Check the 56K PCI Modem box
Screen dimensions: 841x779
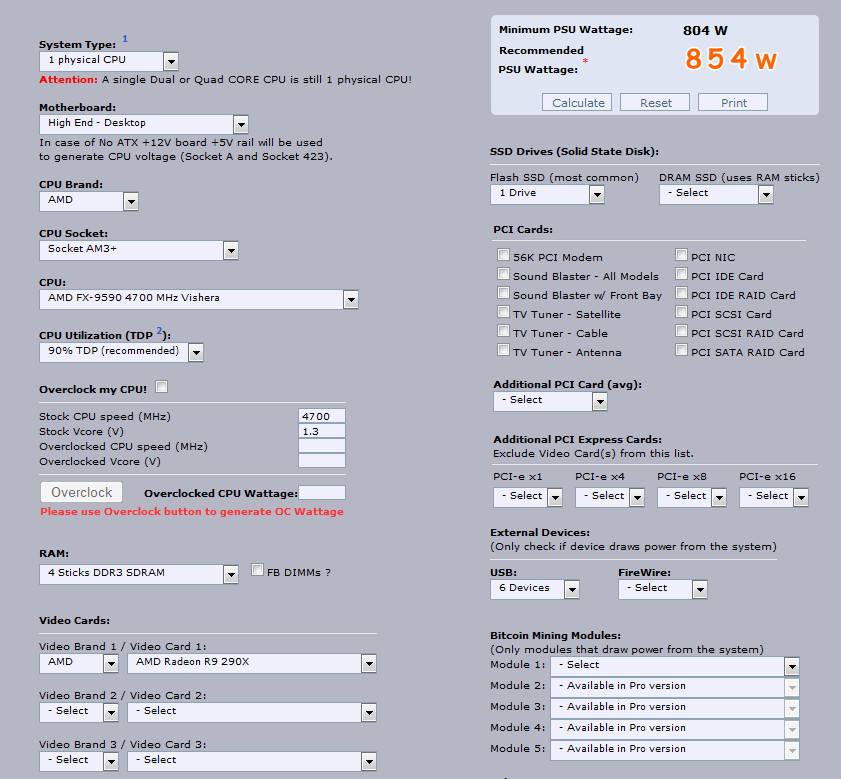click(x=503, y=255)
